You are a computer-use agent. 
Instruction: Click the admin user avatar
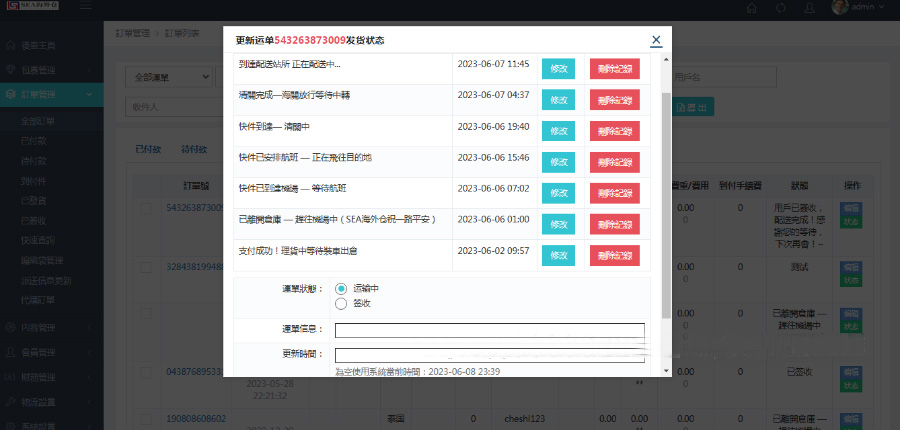point(839,7)
